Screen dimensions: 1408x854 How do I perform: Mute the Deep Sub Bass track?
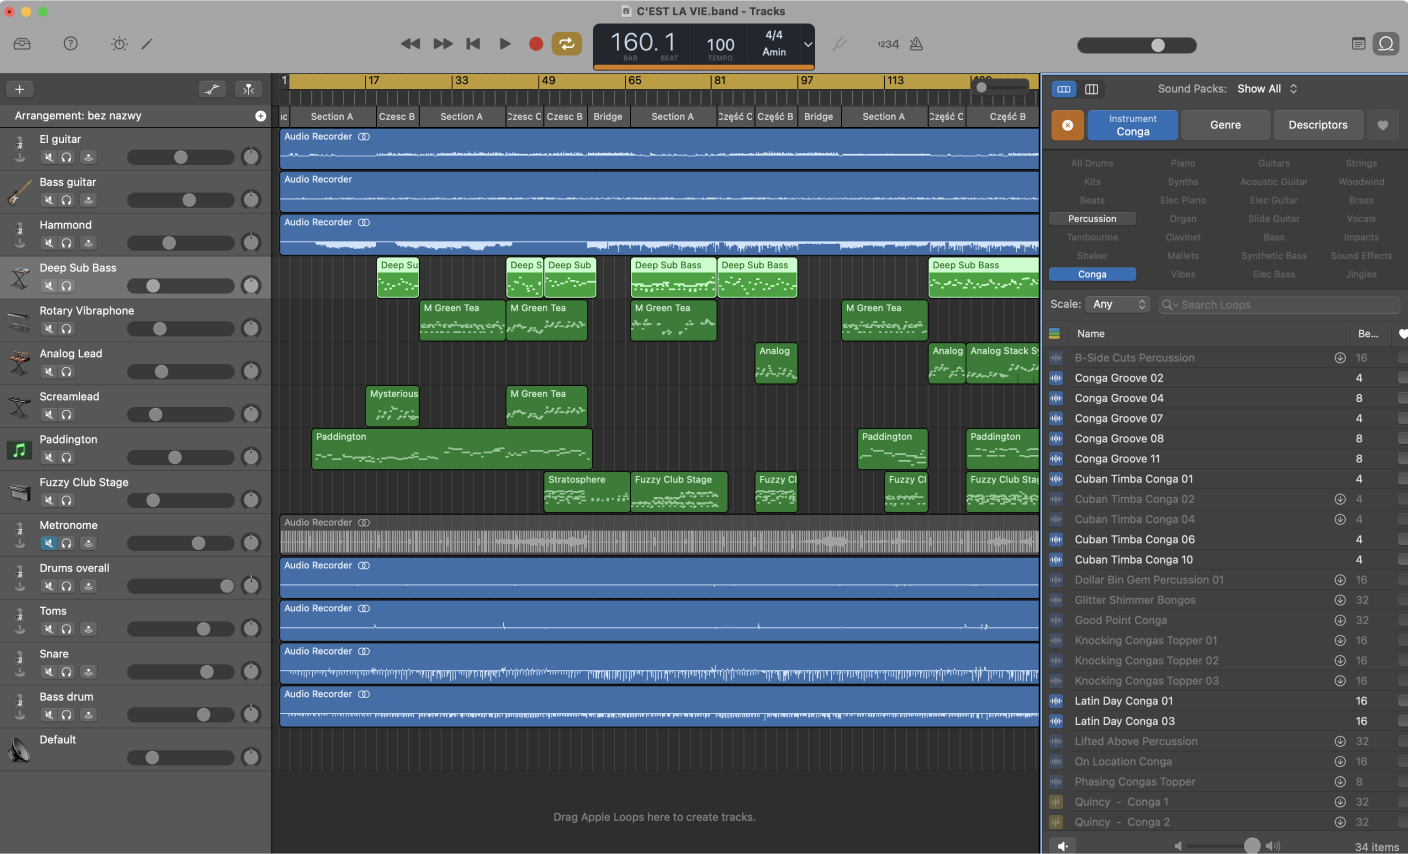(x=48, y=286)
